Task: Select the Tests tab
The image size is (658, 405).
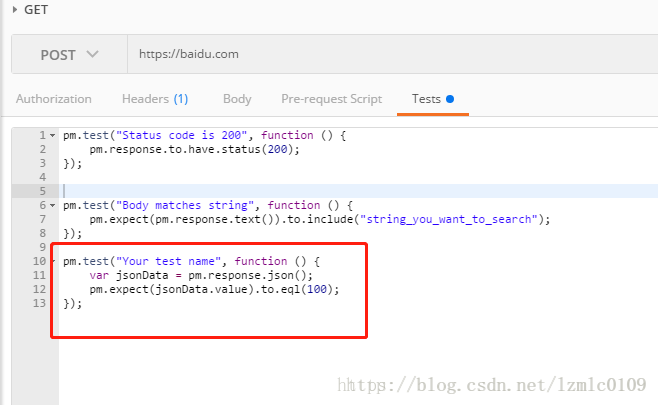Action: (433, 99)
